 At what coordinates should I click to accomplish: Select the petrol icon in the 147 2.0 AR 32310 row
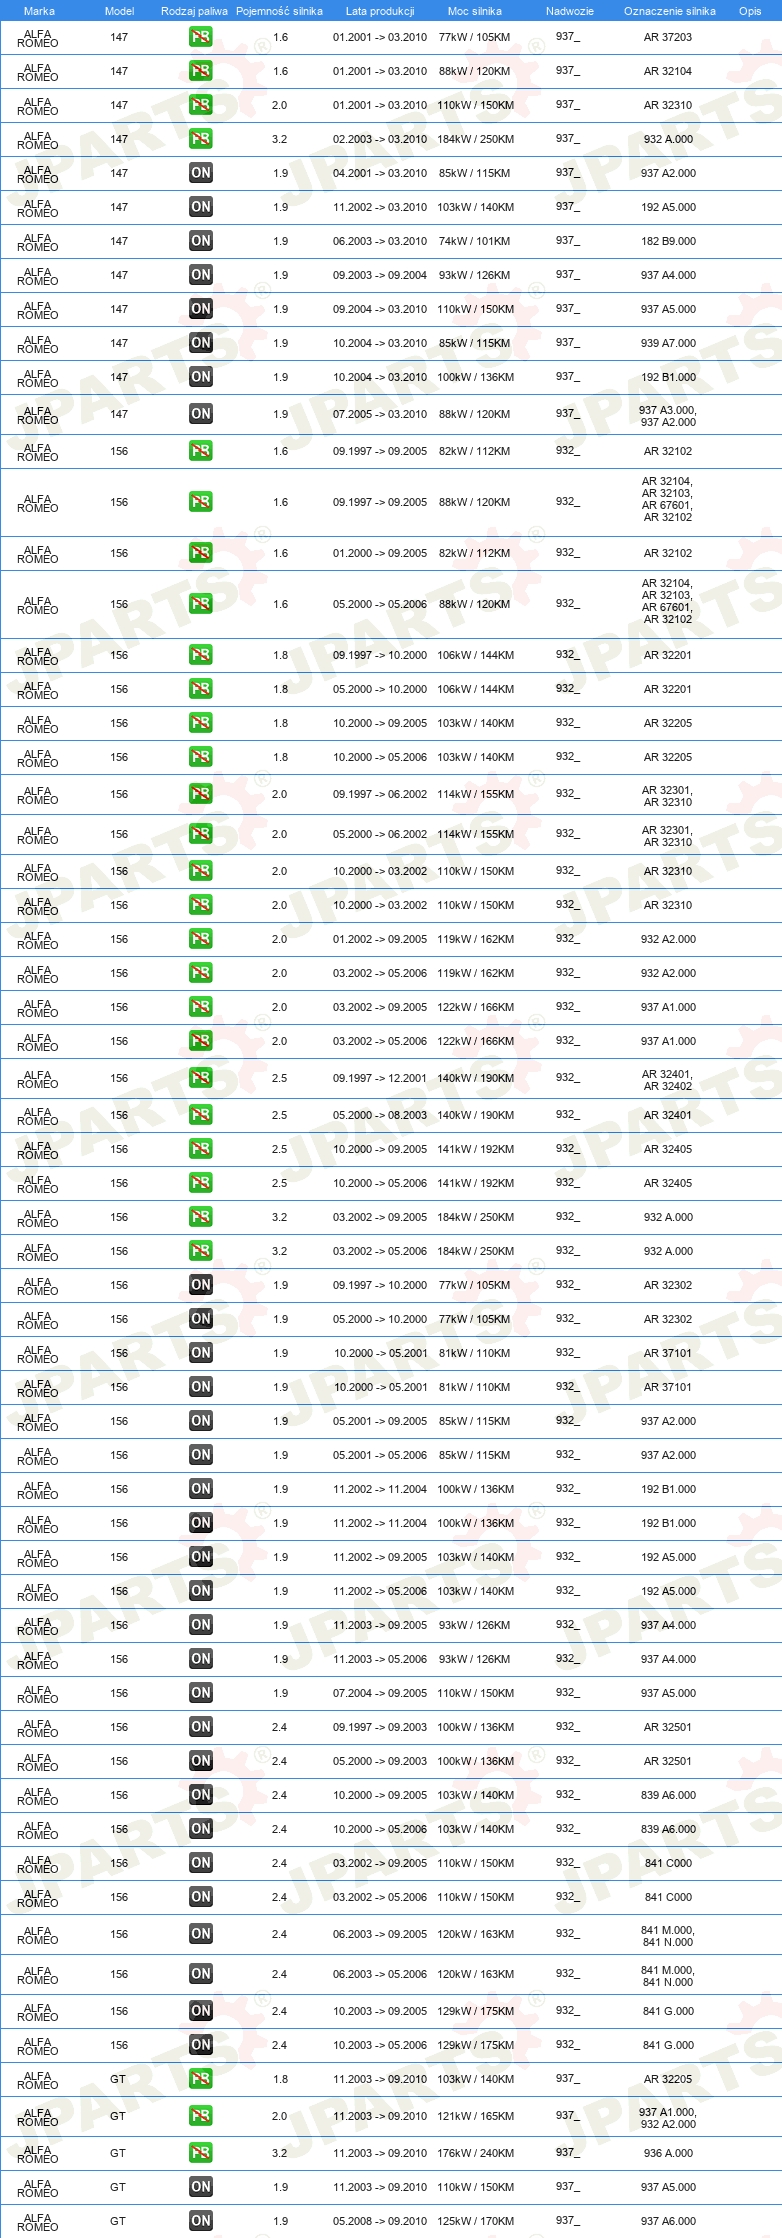pyautogui.click(x=200, y=105)
